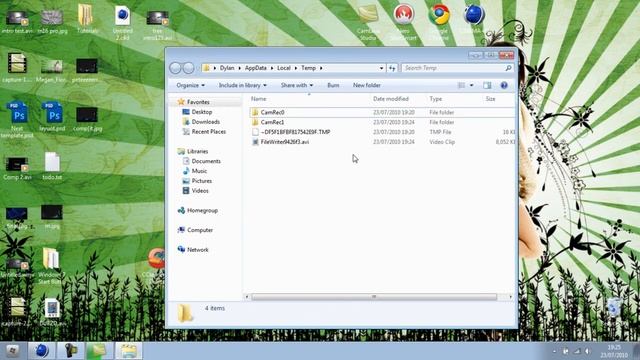Navigate to Local in the breadcrumb
640x360 pixels.
[x=284, y=68]
